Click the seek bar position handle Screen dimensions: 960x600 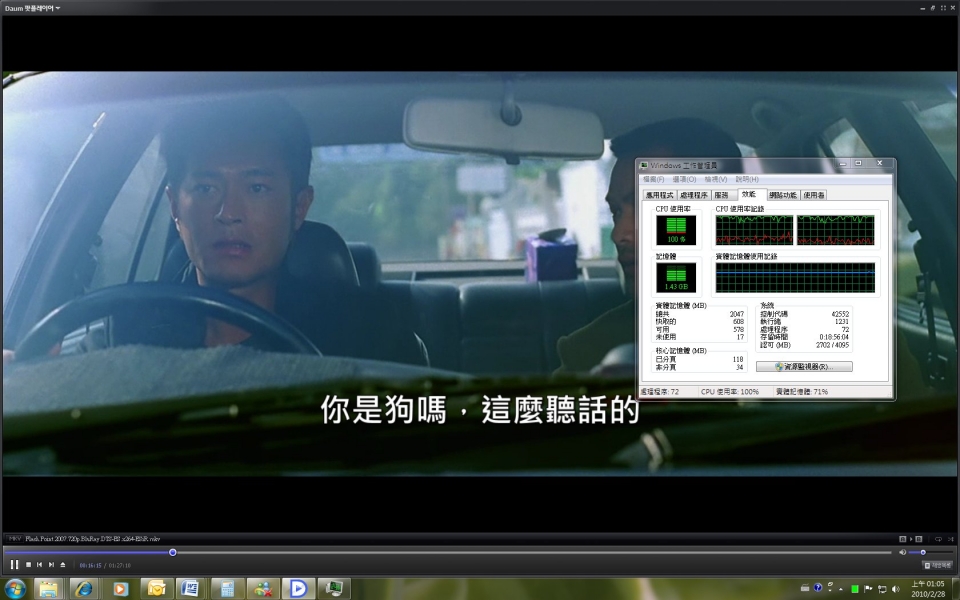pos(173,552)
